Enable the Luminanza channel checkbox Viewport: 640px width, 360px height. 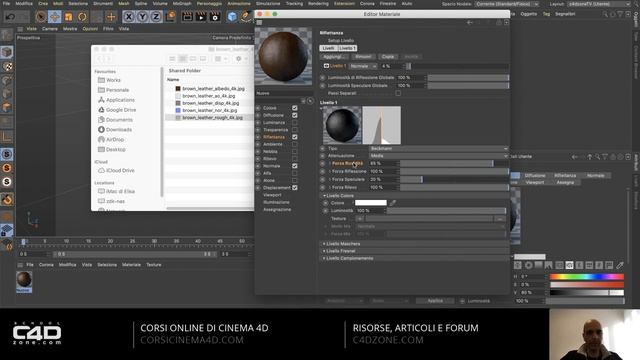pos(295,122)
